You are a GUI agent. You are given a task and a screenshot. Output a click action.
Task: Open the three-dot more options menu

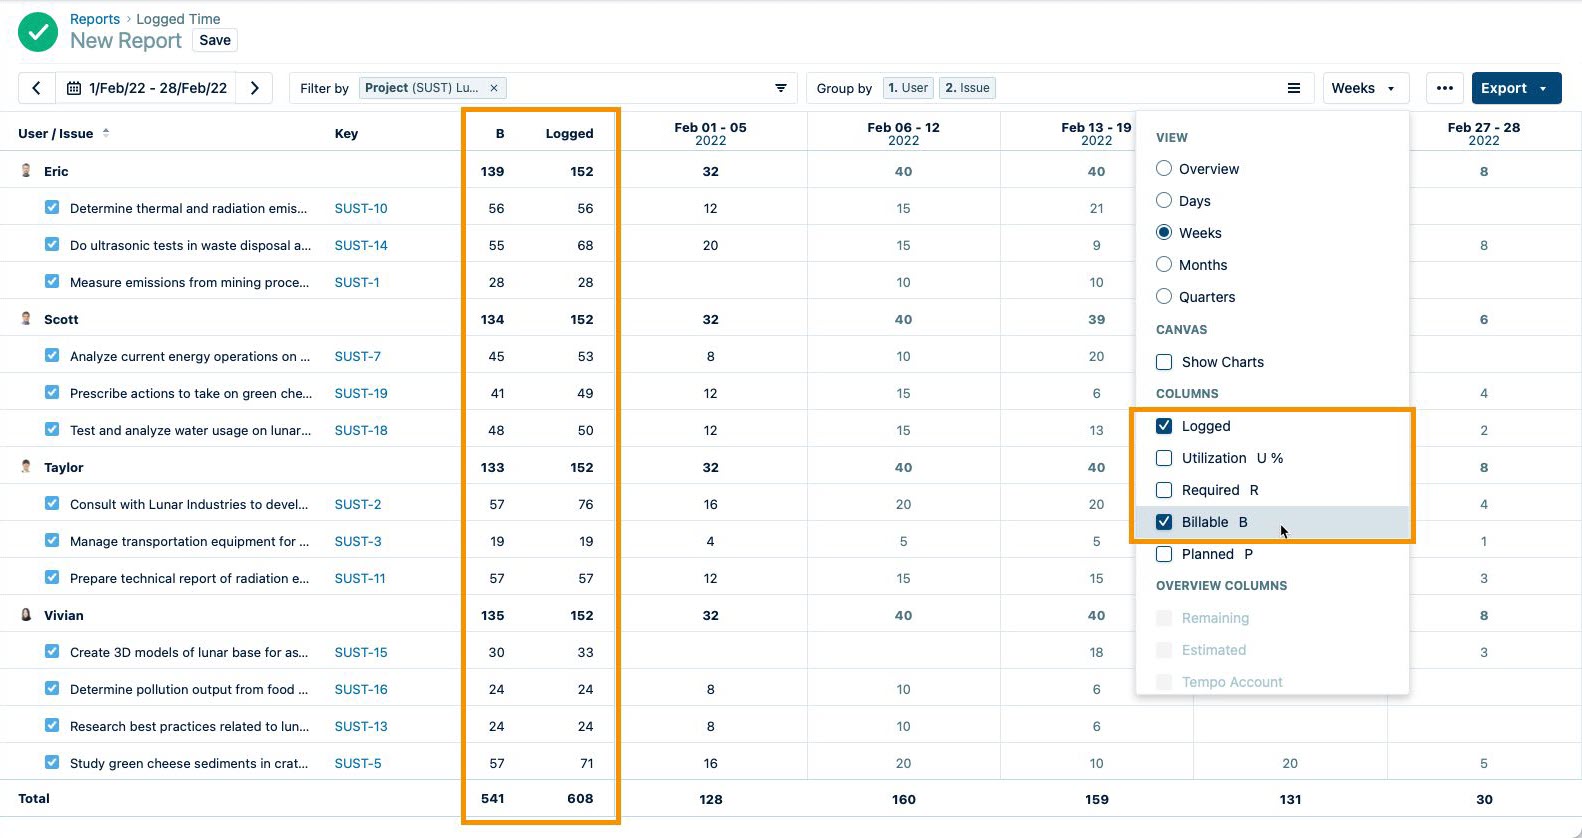coord(1444,88)
